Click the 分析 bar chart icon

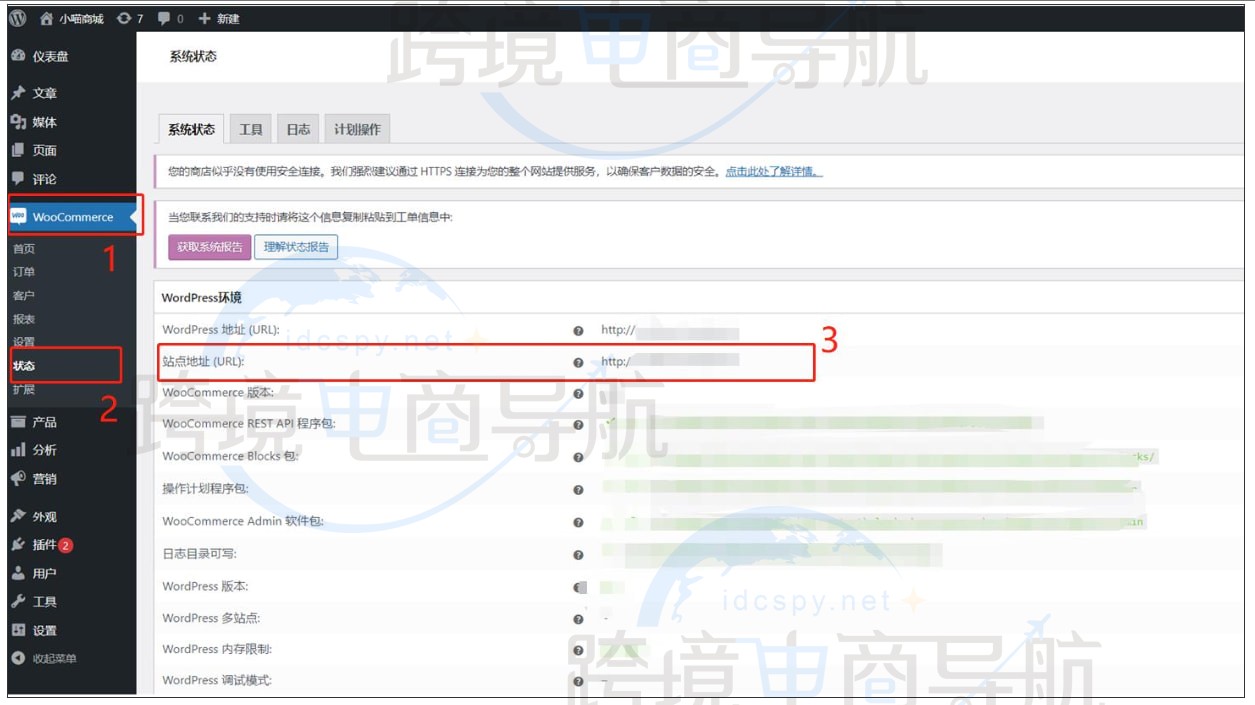coord(16,451)
